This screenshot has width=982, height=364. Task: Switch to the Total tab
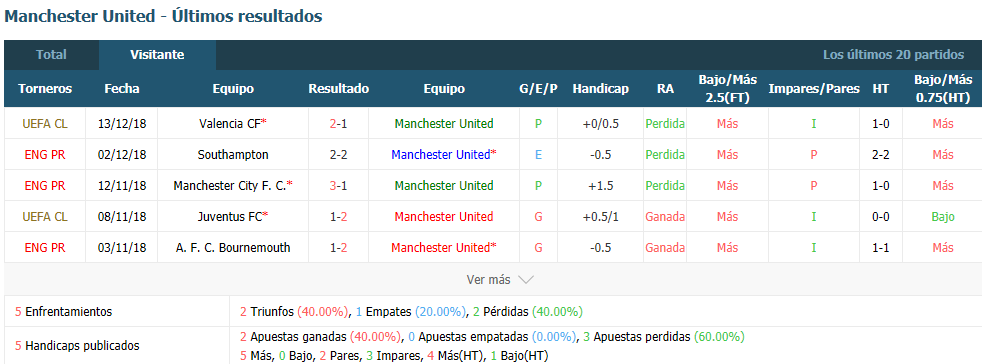[x=51, y=55]
